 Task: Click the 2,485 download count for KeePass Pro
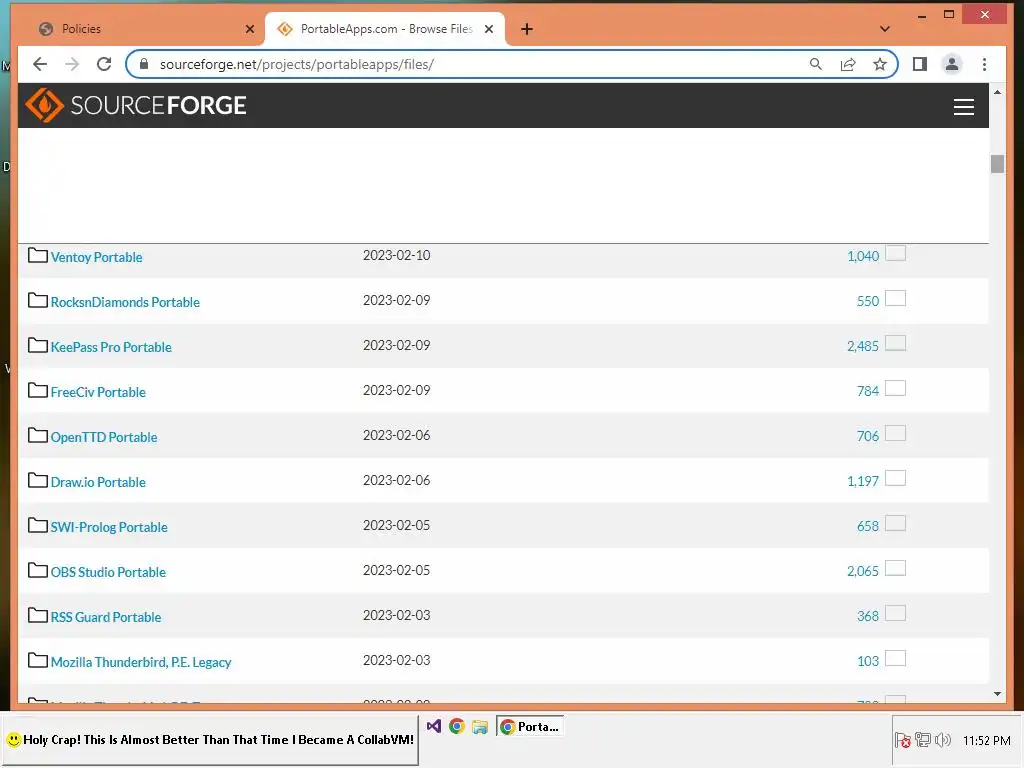863,346
